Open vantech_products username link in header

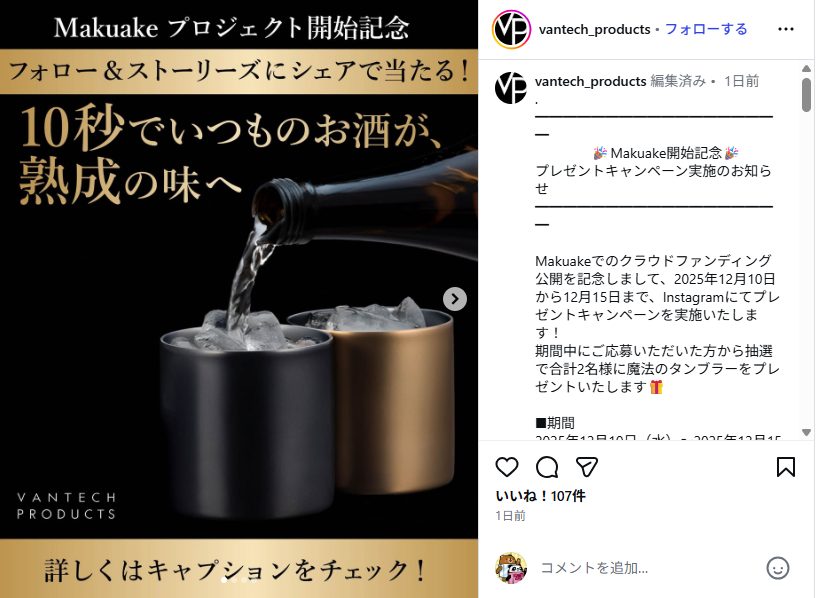(x=594, y=30)
